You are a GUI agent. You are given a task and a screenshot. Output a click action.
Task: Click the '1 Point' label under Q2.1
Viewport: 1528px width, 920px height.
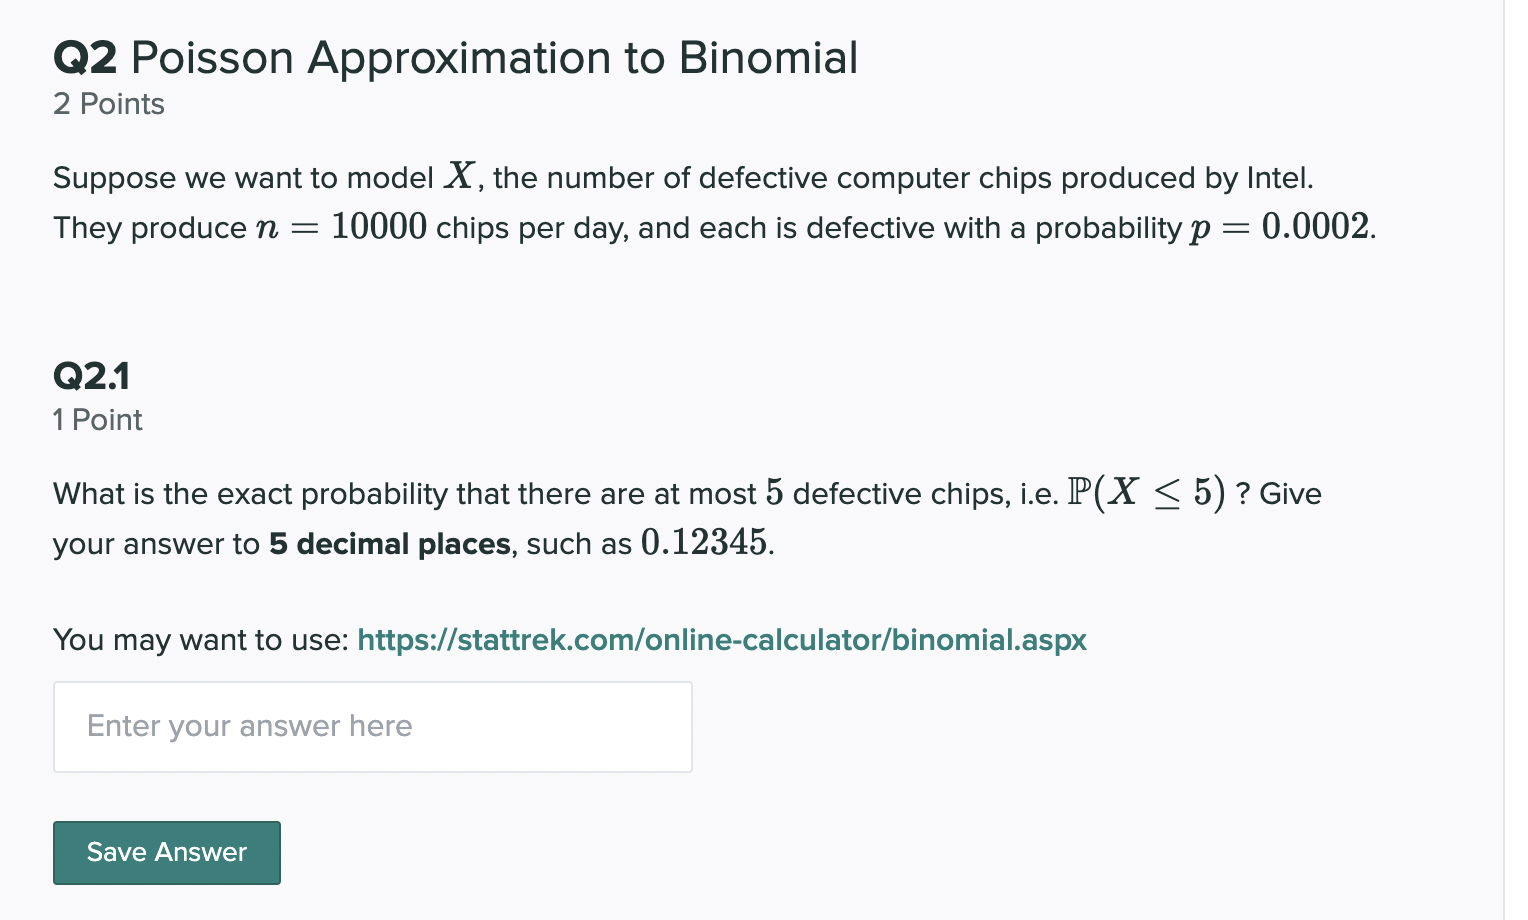coord(97,420)
